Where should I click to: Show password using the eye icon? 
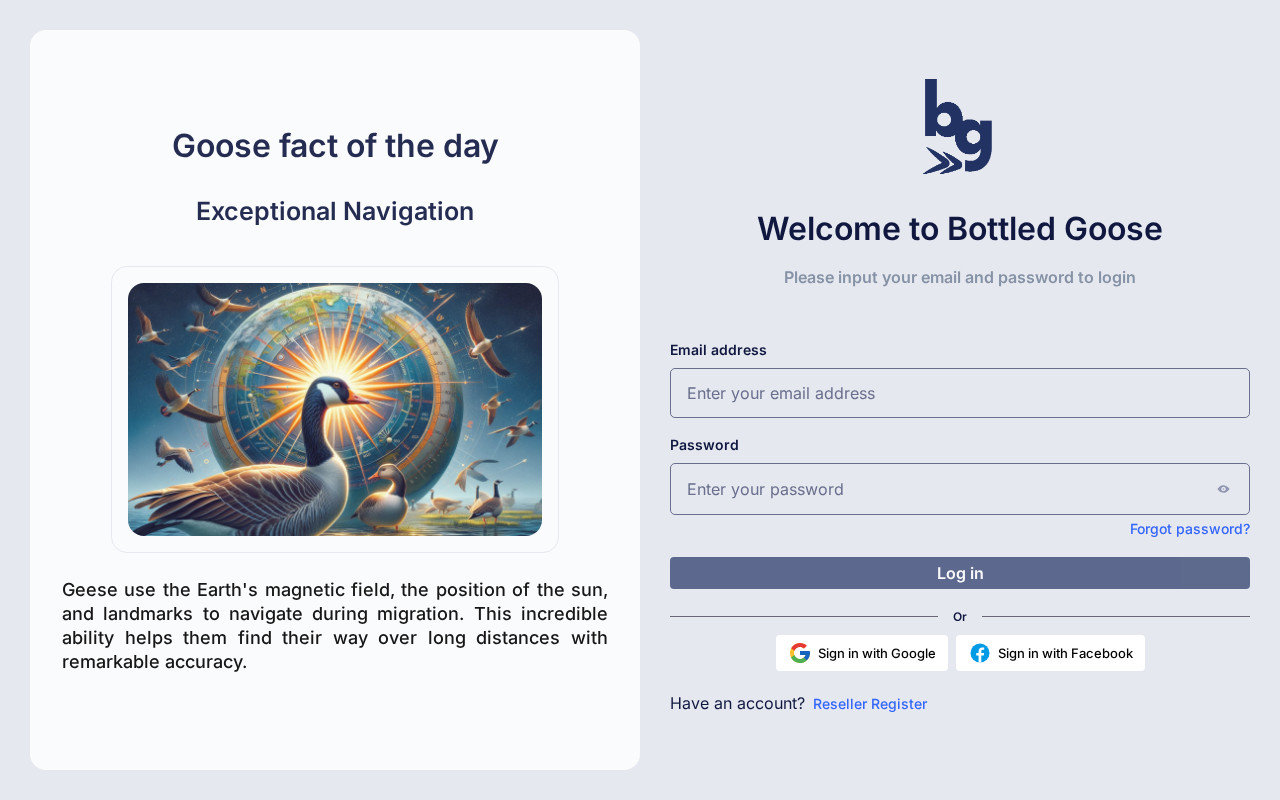coord(1223,489)
